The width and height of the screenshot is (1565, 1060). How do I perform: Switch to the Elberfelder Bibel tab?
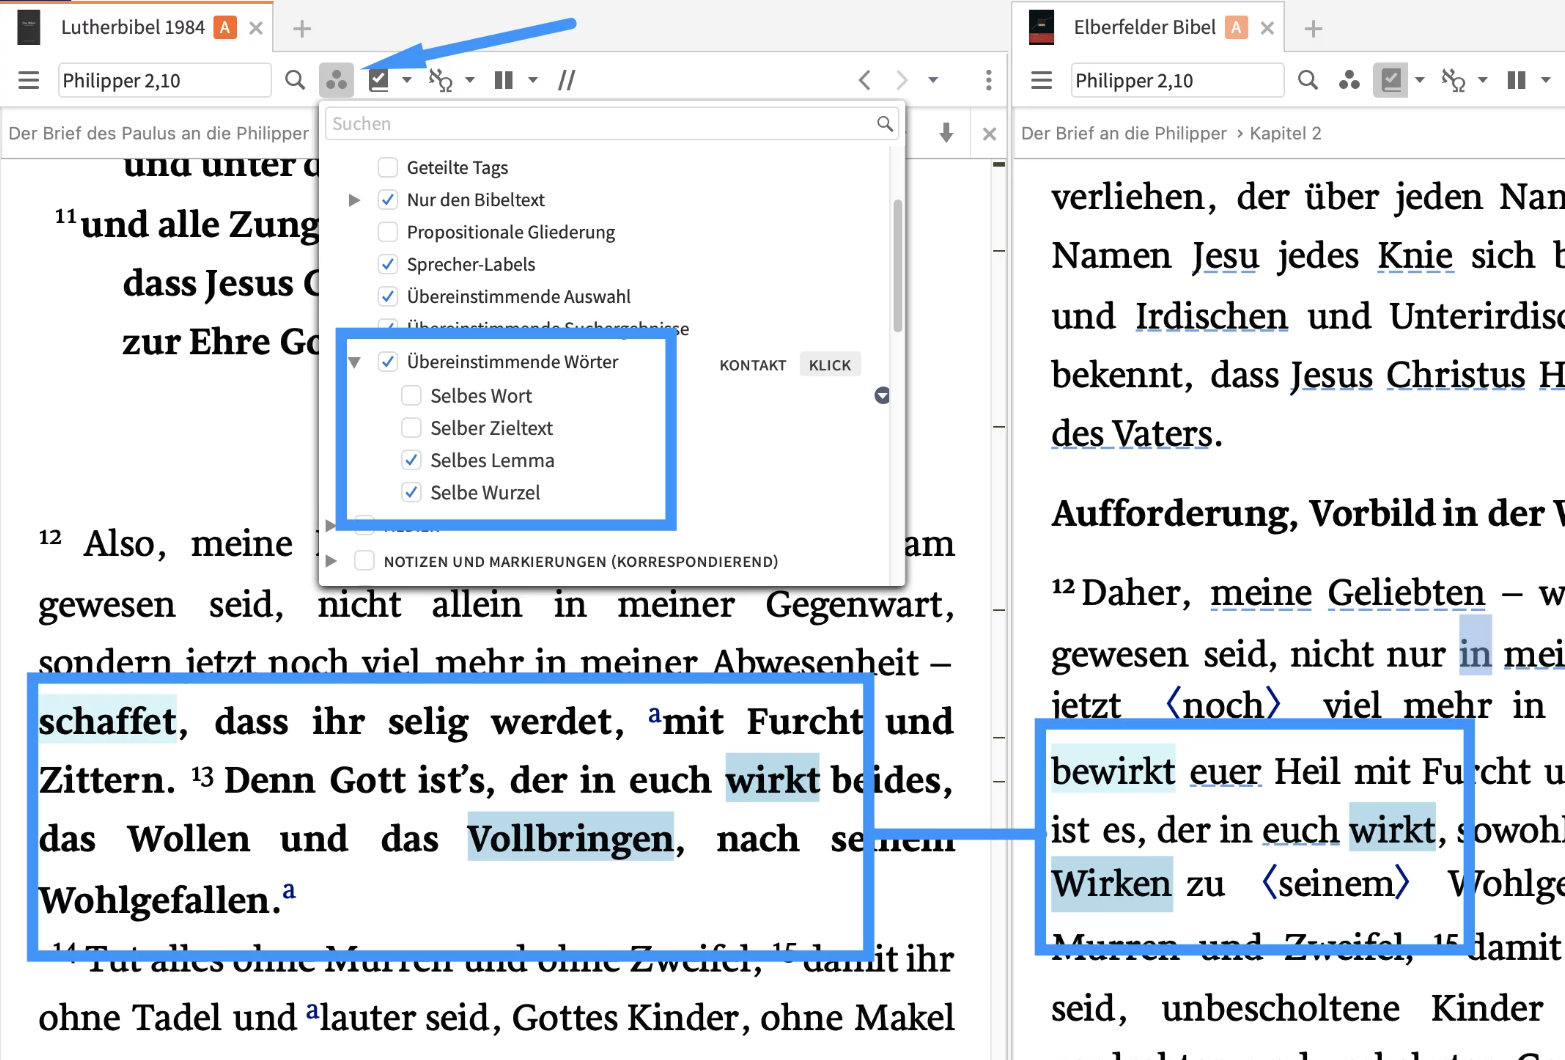coord(1145,27)
